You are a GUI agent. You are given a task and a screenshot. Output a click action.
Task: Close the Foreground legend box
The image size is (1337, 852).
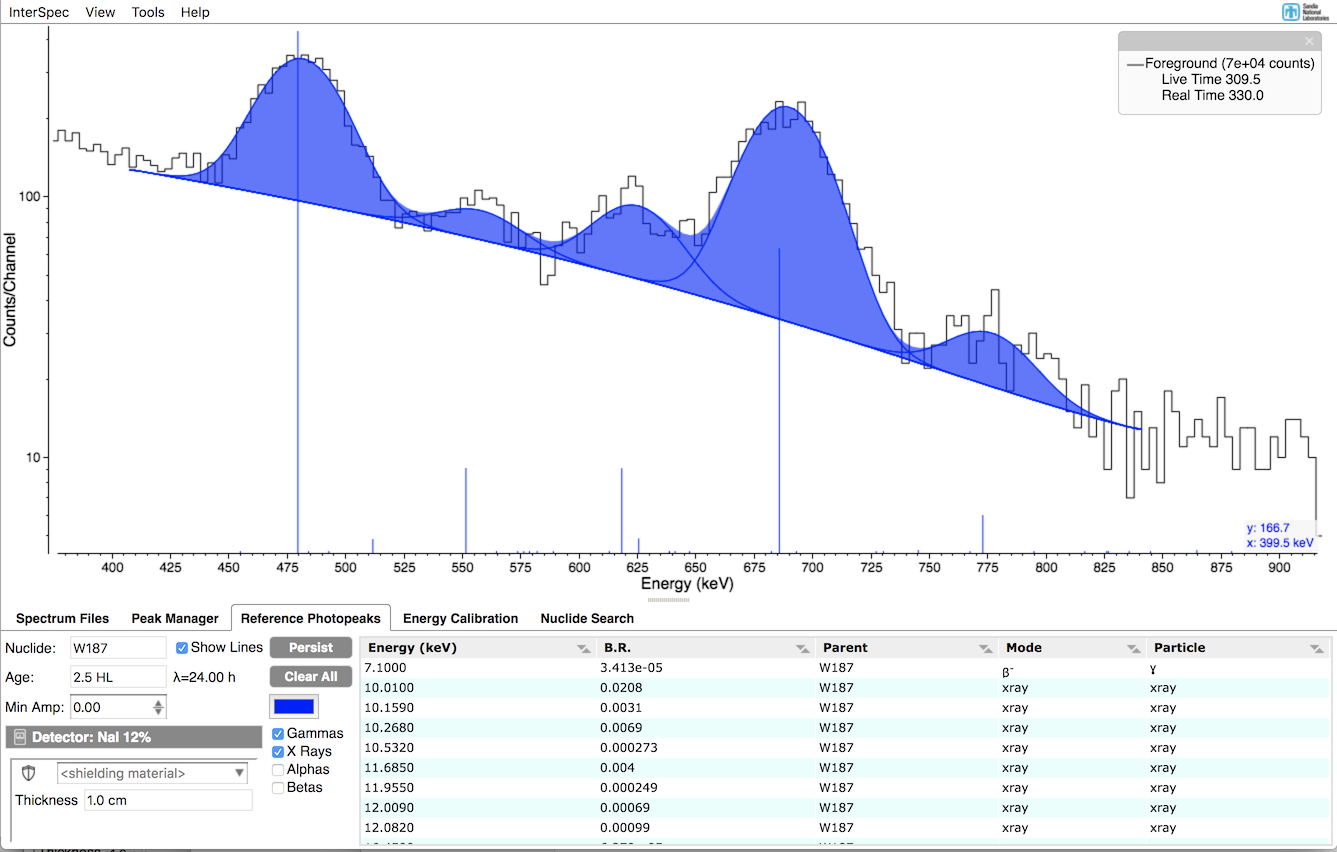click(x=1309, y=41)
